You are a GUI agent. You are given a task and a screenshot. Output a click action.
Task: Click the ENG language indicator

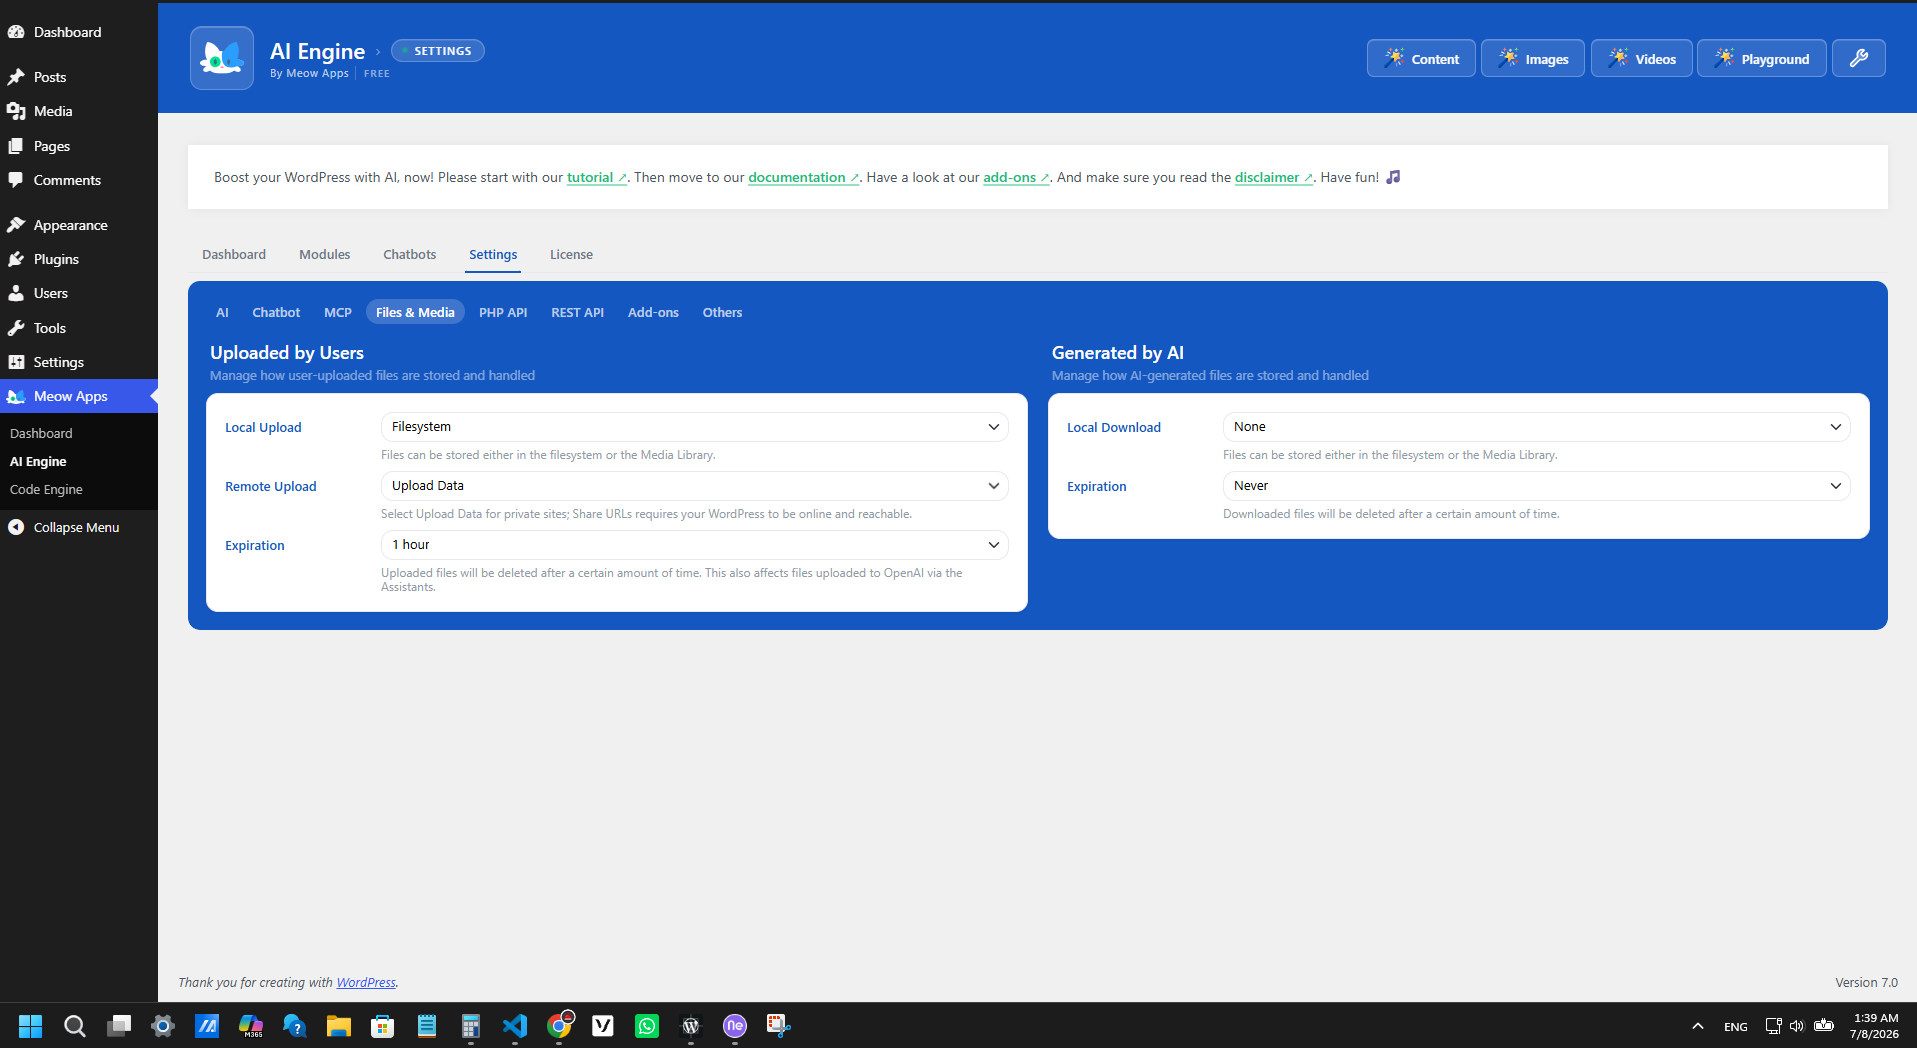pos(1736,1027)
